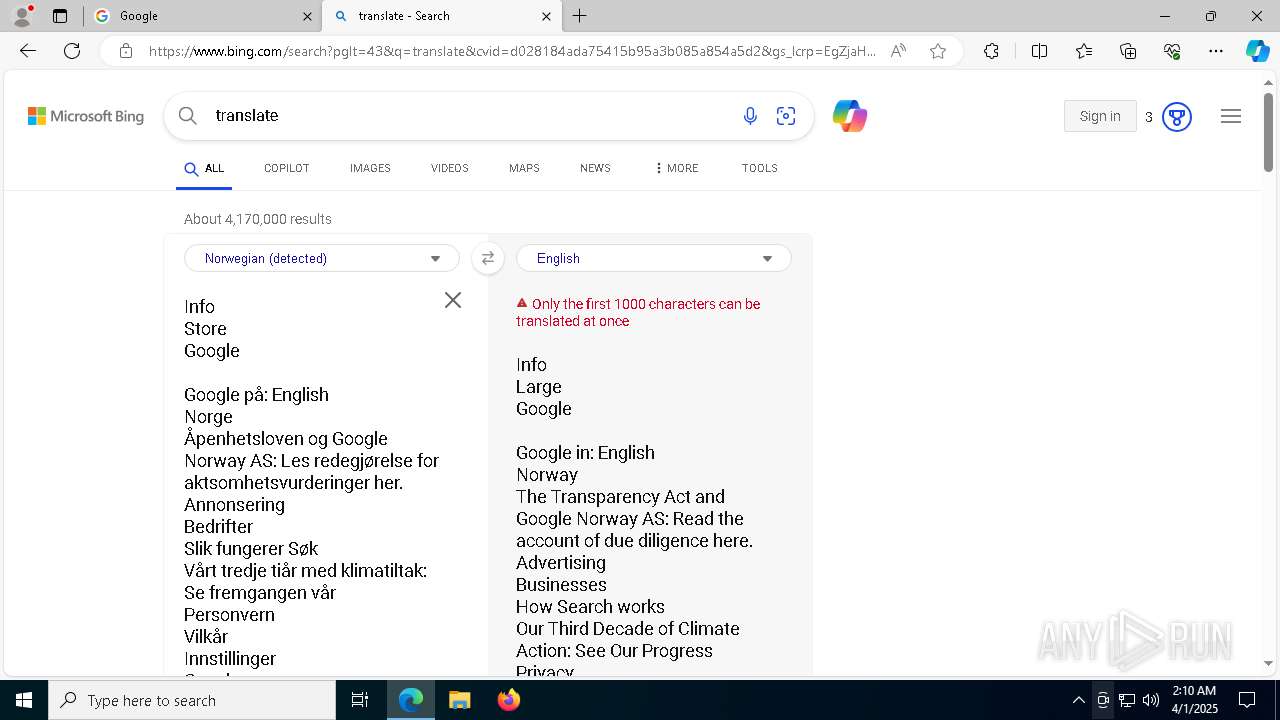Open the Extensions puzzle icon
1280x720 pixels.
pos(991,51)
